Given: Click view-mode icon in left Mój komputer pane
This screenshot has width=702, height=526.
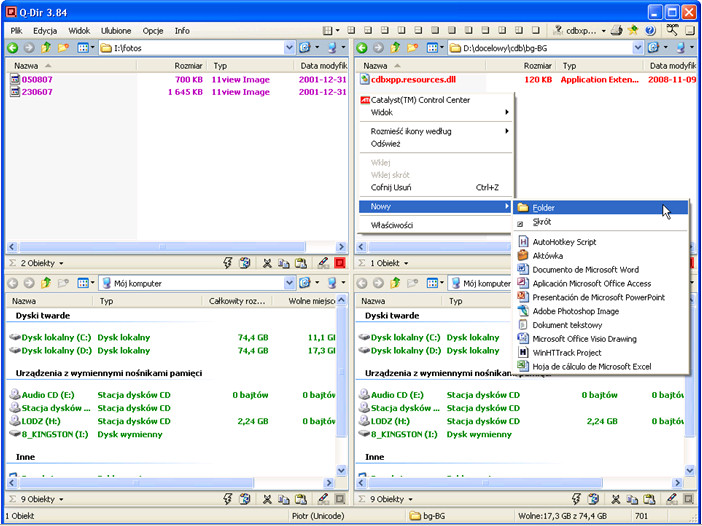Looking at the screenshot, I should 83,283.
